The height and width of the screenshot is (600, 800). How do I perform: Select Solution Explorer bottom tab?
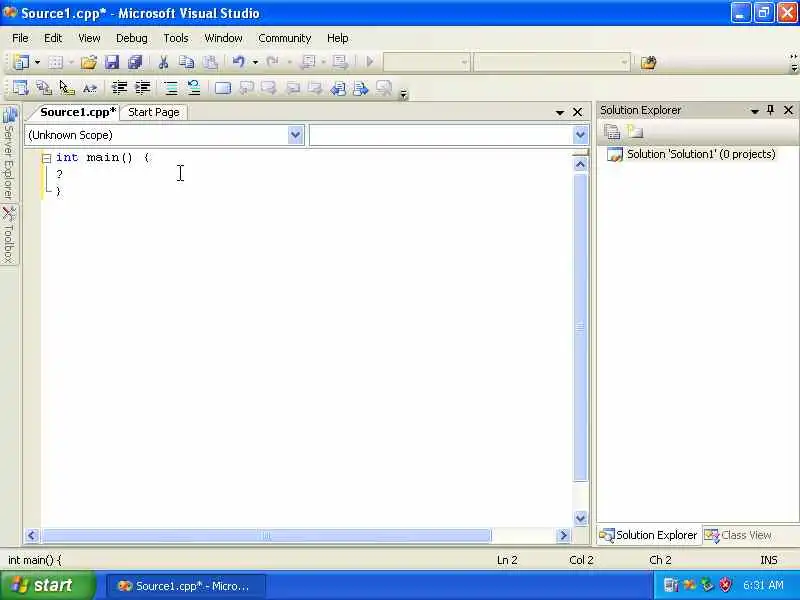point(649,535)
